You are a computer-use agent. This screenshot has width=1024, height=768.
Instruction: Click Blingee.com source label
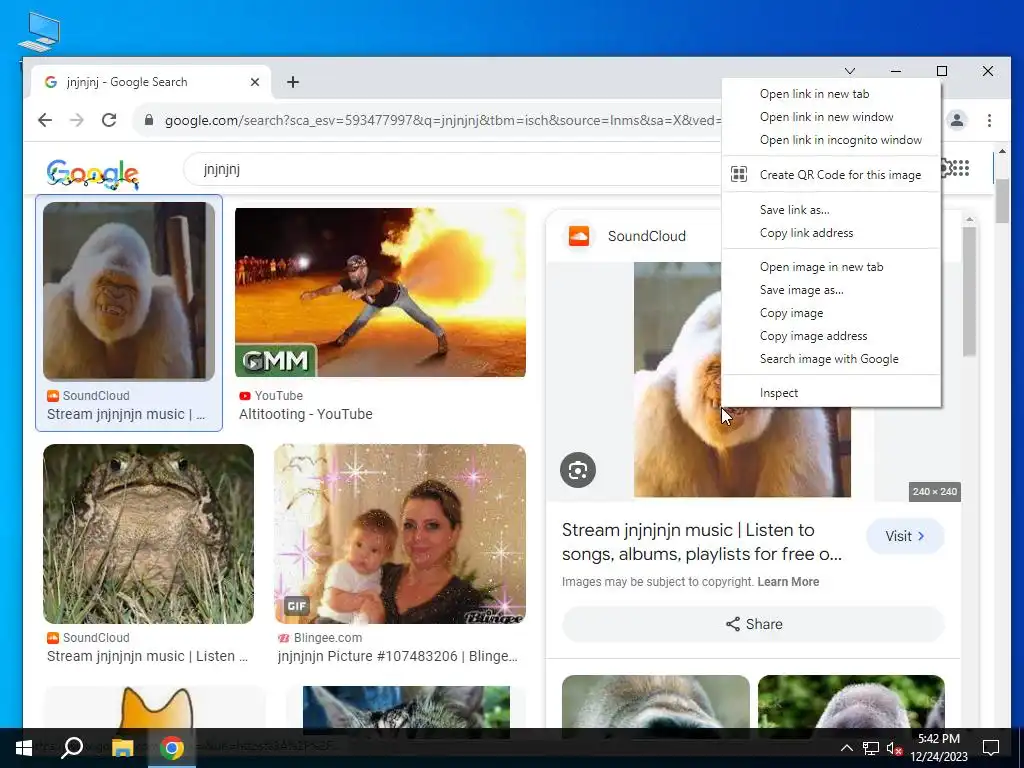pyautogui.click(x=320, y=637)
